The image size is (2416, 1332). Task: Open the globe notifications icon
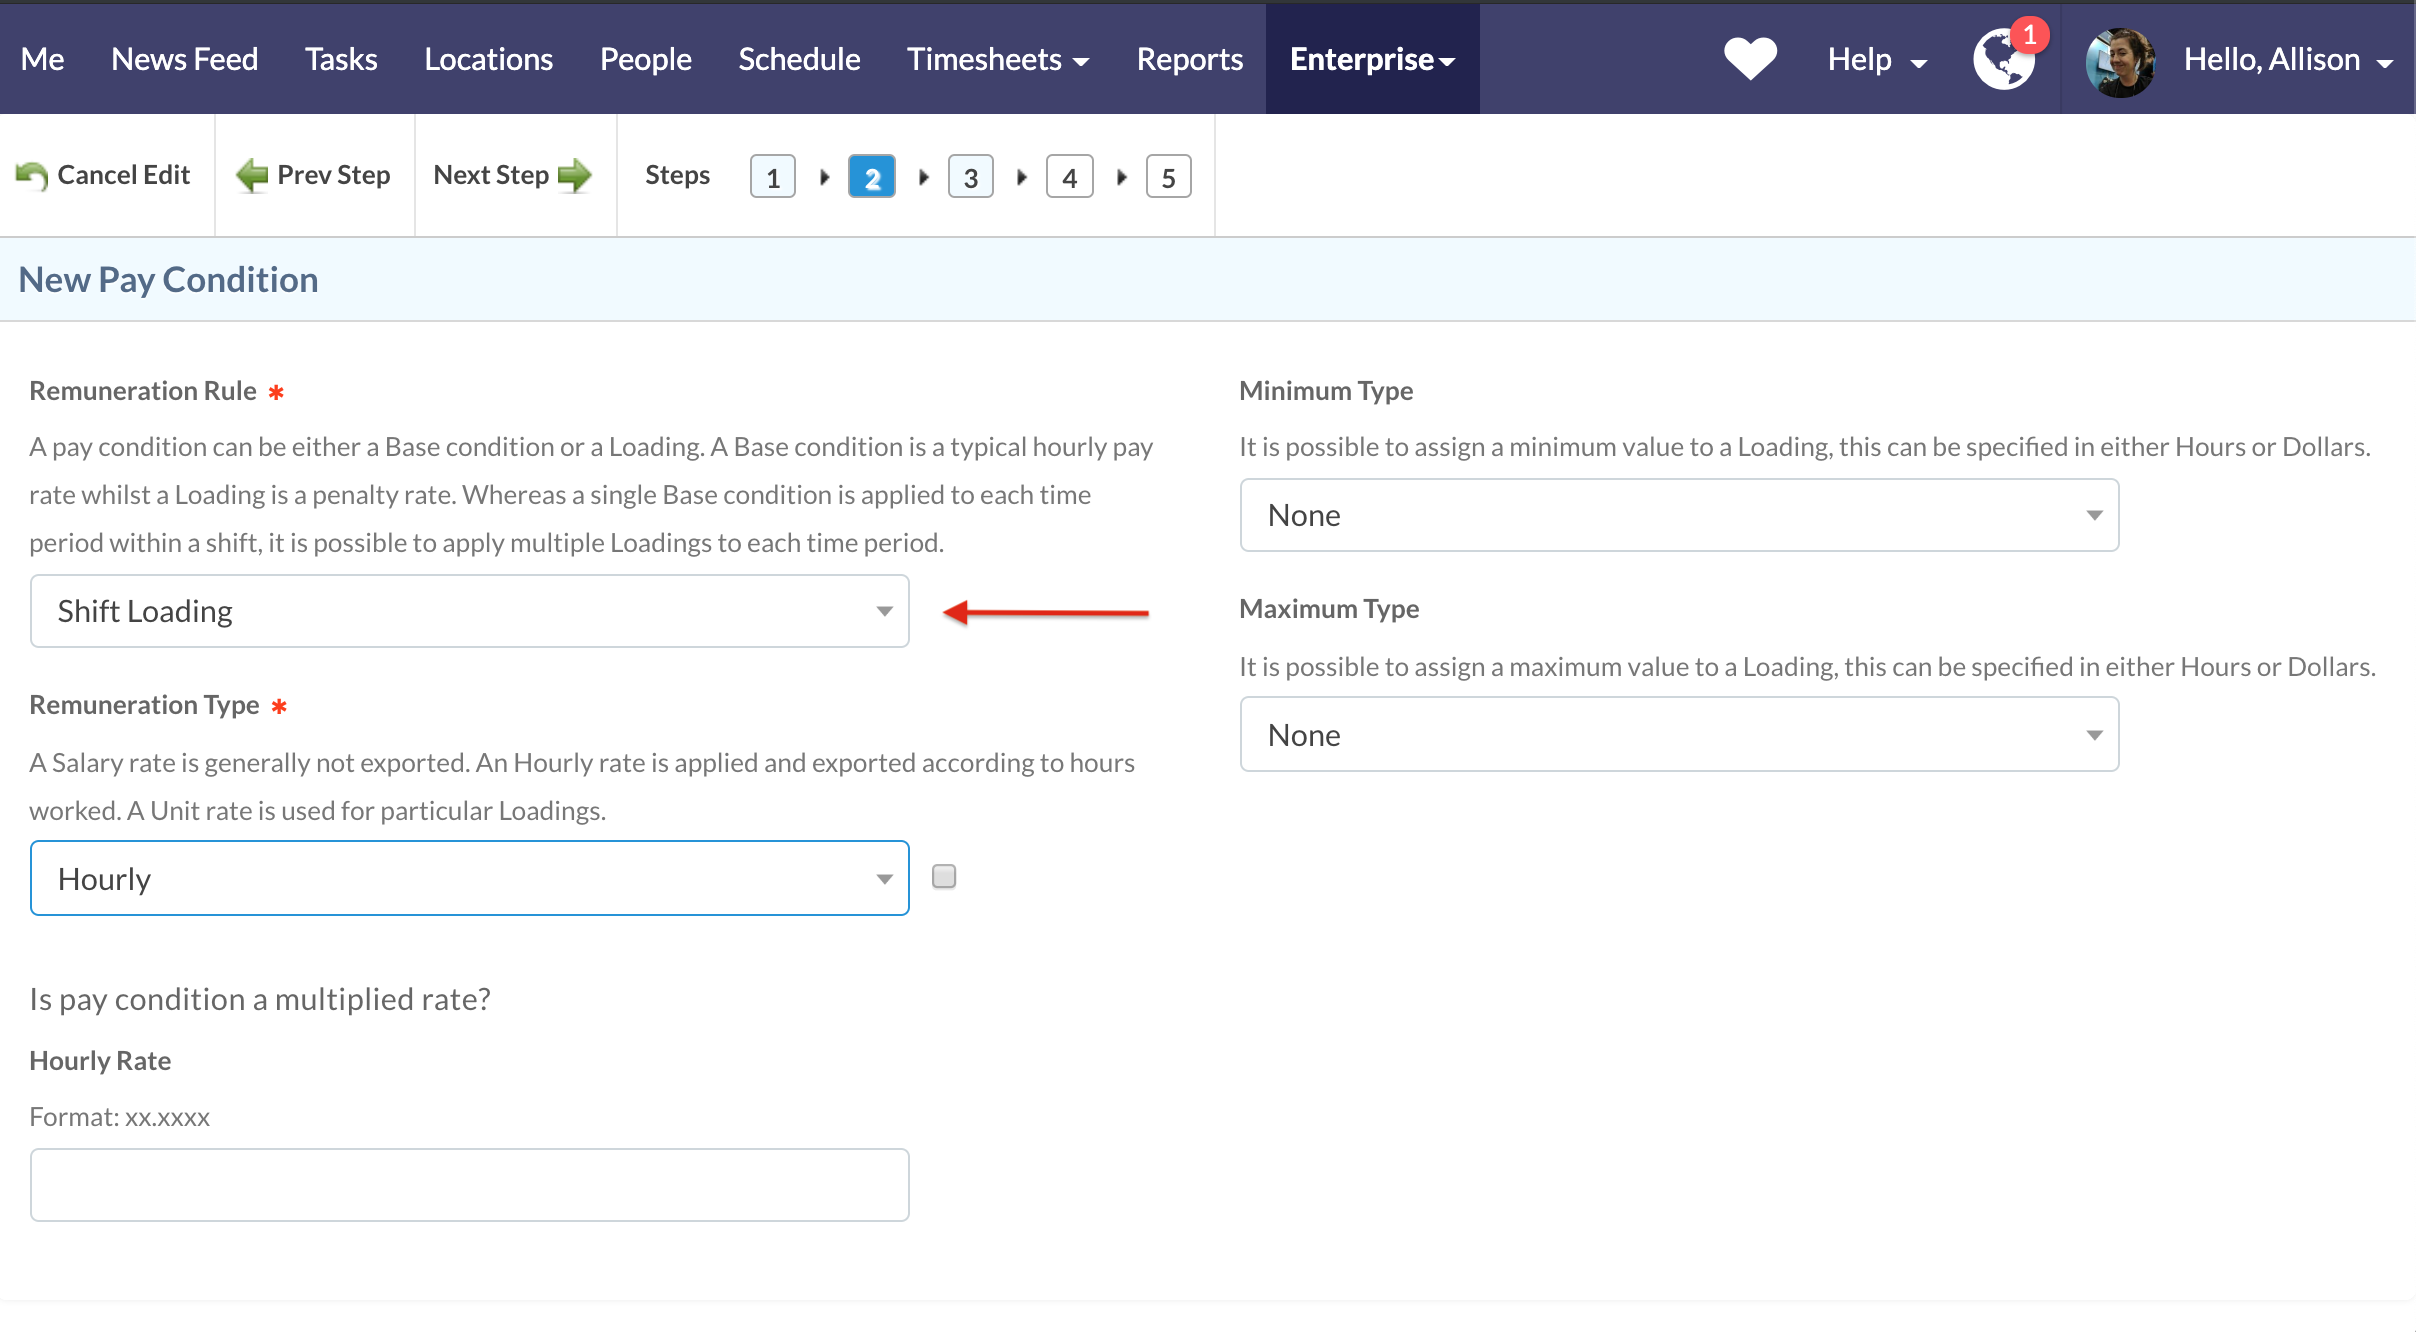click(x=2003, y=60)
